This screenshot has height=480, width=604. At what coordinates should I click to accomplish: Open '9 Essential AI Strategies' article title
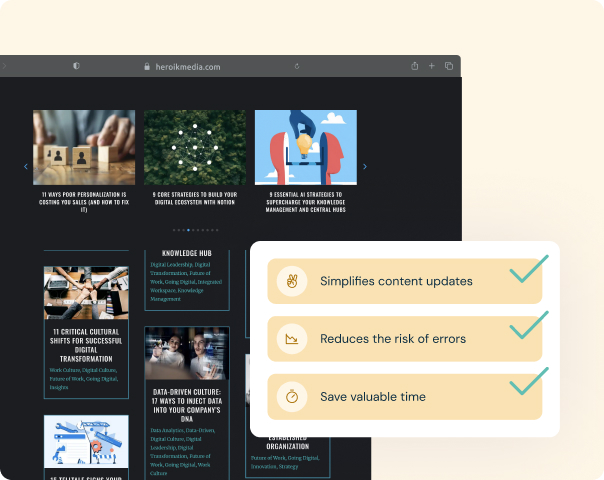click(x=306, y=202)
